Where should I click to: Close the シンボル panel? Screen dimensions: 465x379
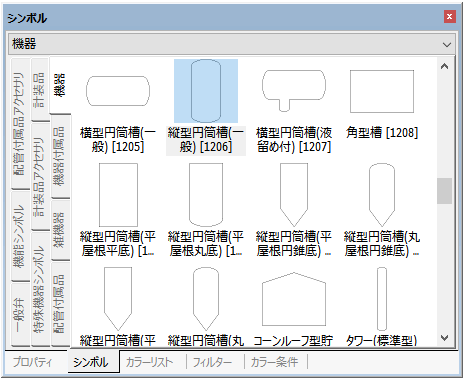[449, 17]
